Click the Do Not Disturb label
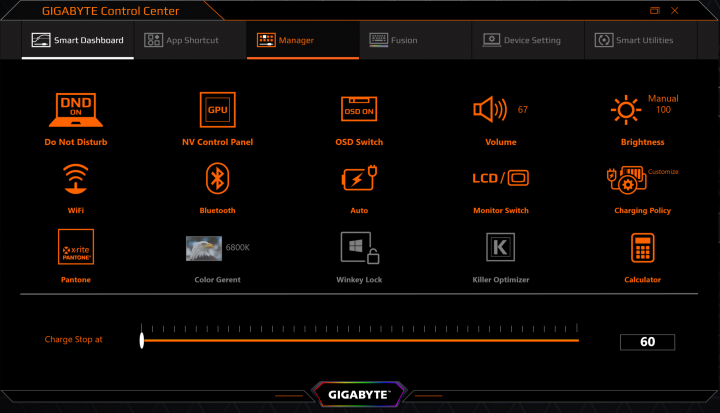This screenshot has height=413, width=720. [76, 142]
